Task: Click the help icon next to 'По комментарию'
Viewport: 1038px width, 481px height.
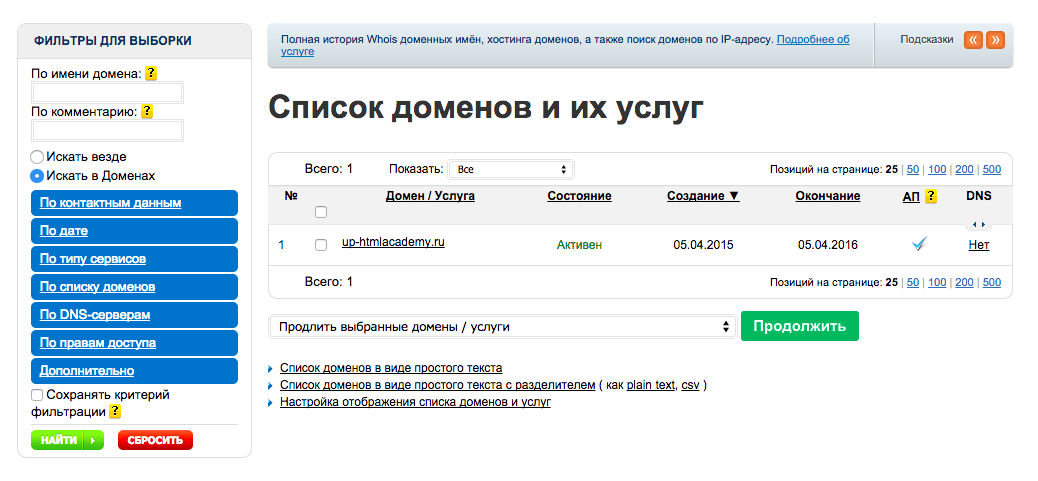Action: [147, 112]
